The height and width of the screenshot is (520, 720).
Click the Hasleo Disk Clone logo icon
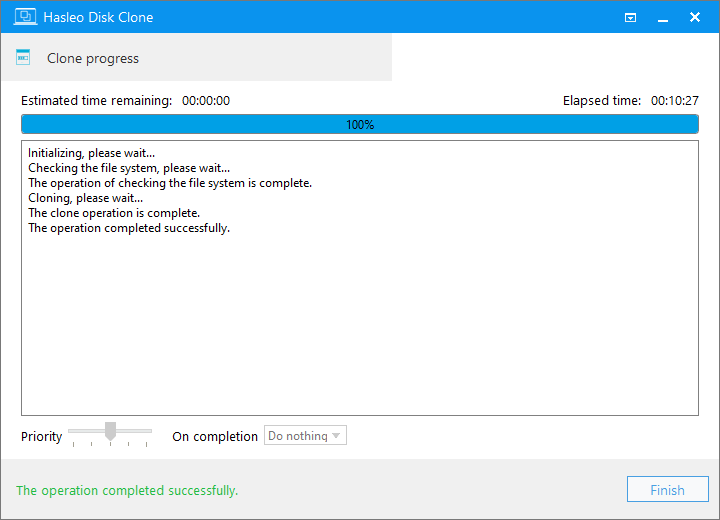point(25,17)
